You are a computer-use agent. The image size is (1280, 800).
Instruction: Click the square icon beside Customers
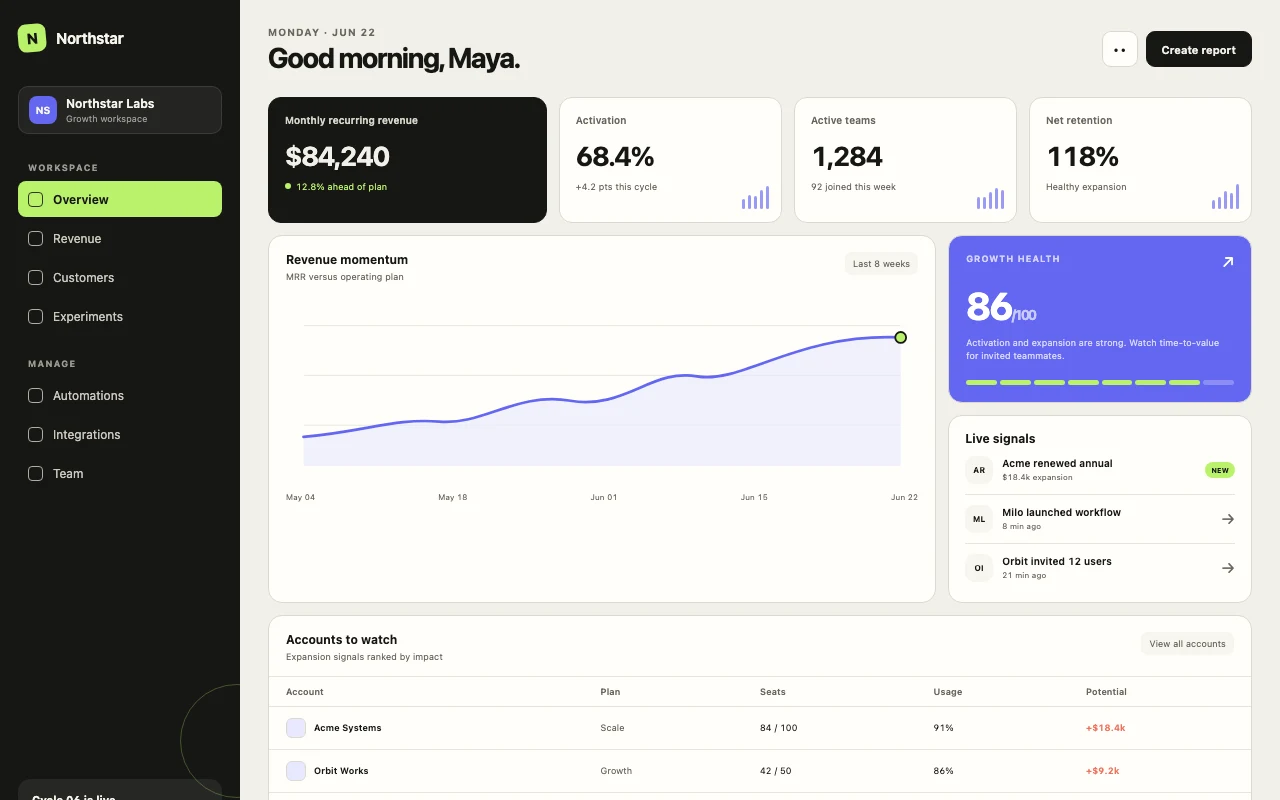[x=35, y=278]
